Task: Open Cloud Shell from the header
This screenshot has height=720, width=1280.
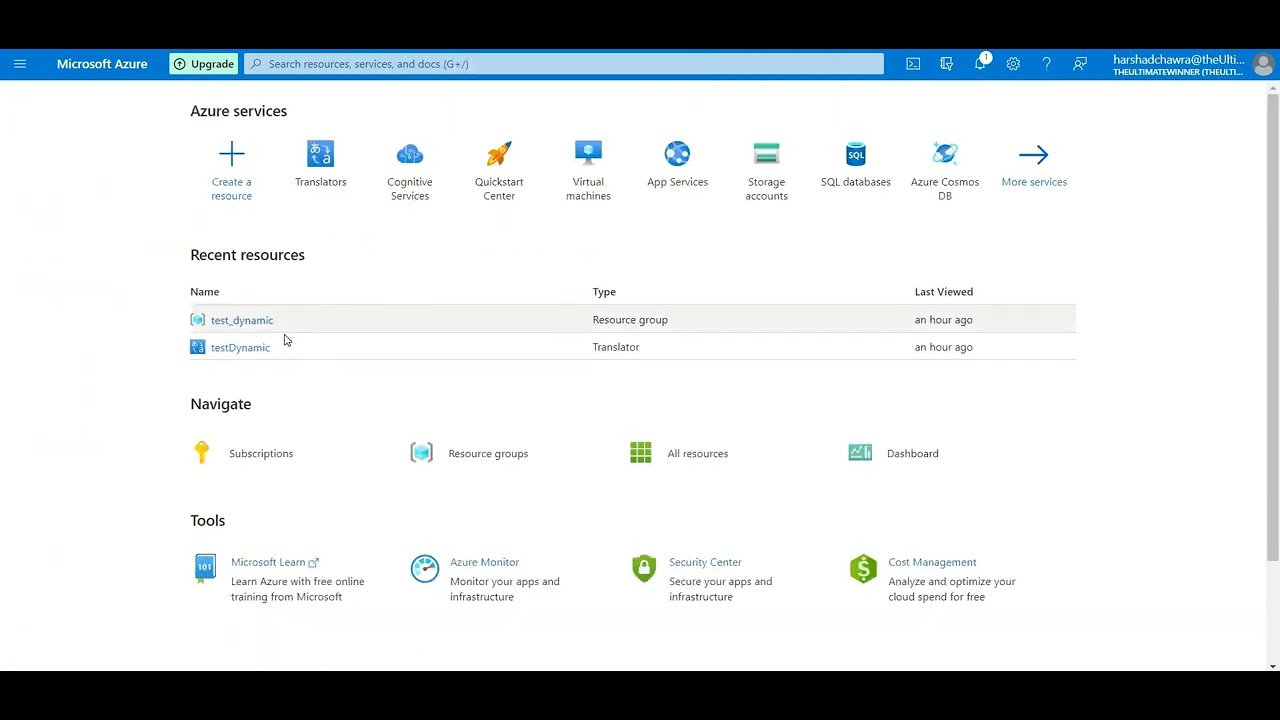Action: coord(913,64)
